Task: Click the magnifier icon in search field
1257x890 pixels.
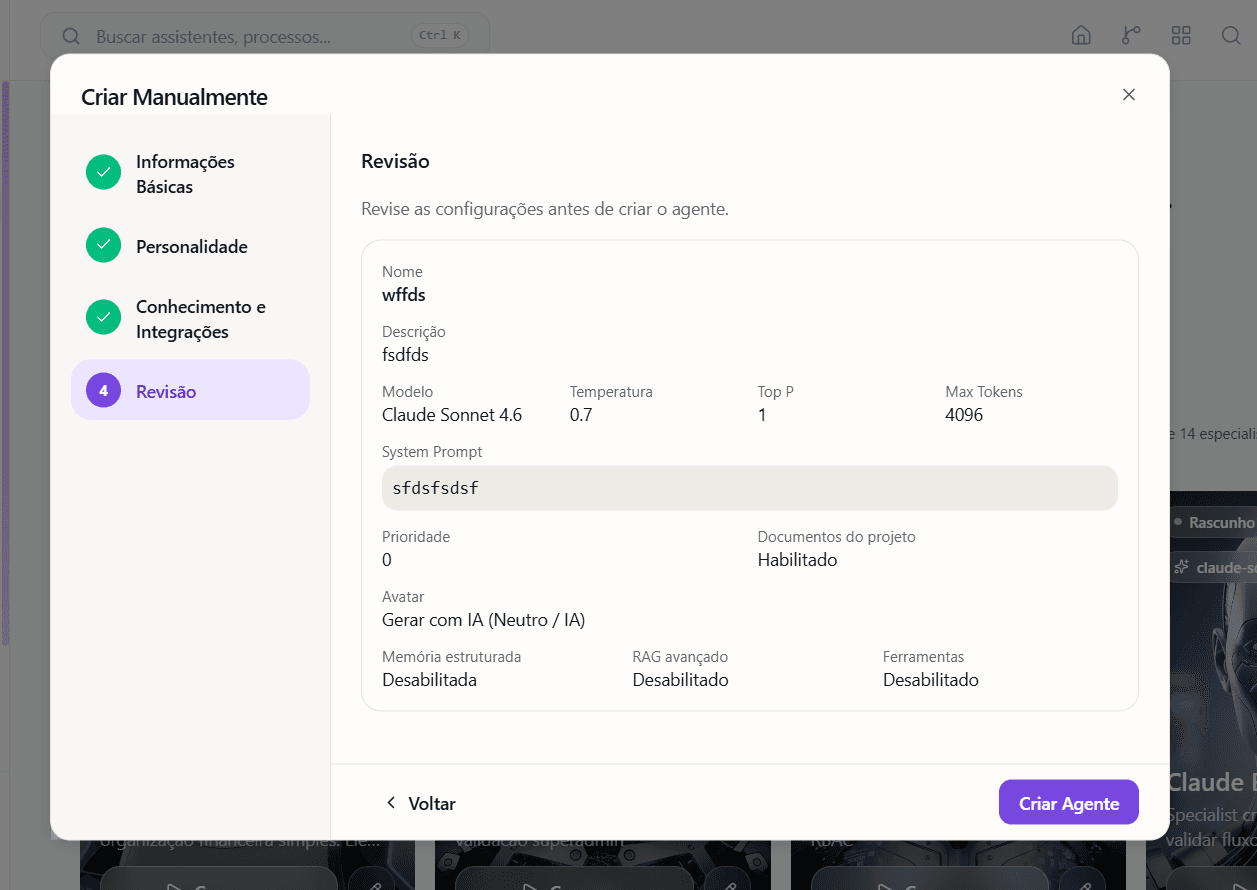Action: (x=71, y=36)
